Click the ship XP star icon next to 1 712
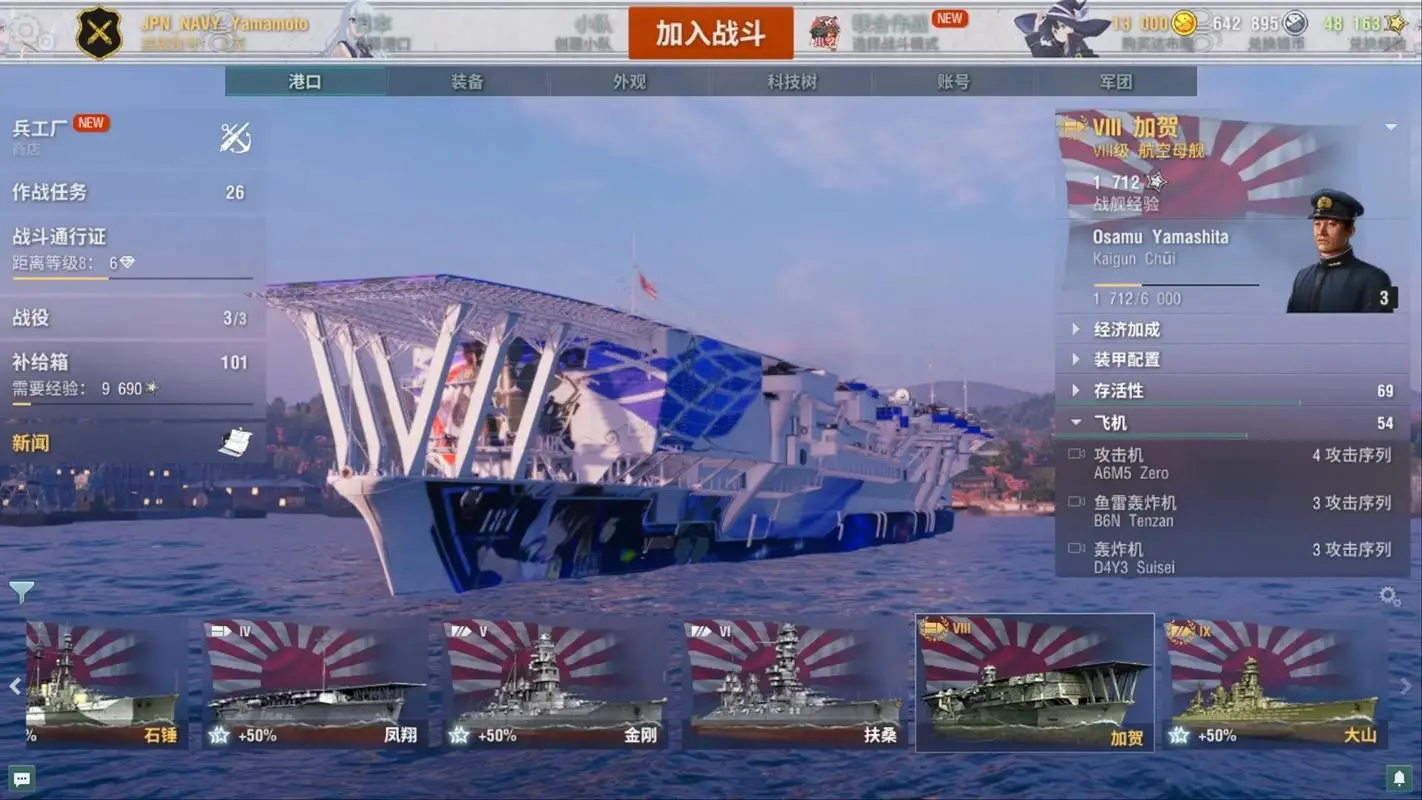Viewport: 1422px width, 800px height. [1155, 182]
